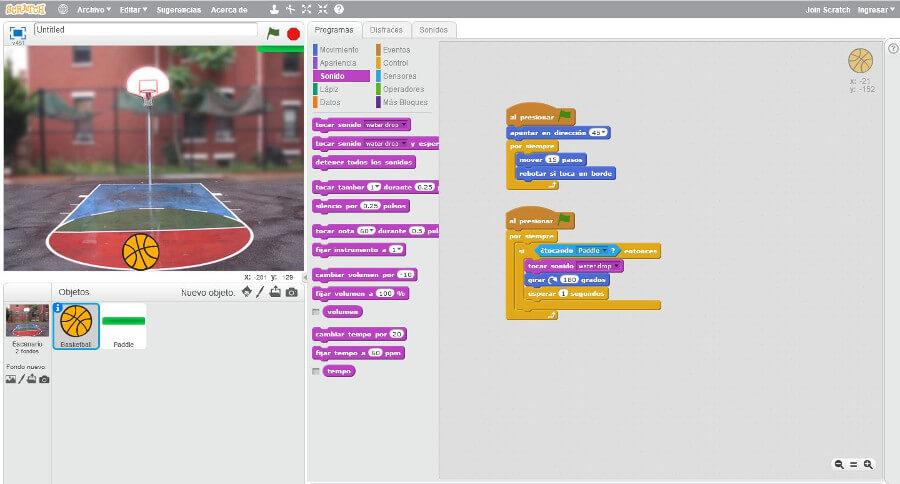Screen dimensions: 900x484
Task: Open the language globe menu
Action: pyautogui.click(x=63, y=9)
